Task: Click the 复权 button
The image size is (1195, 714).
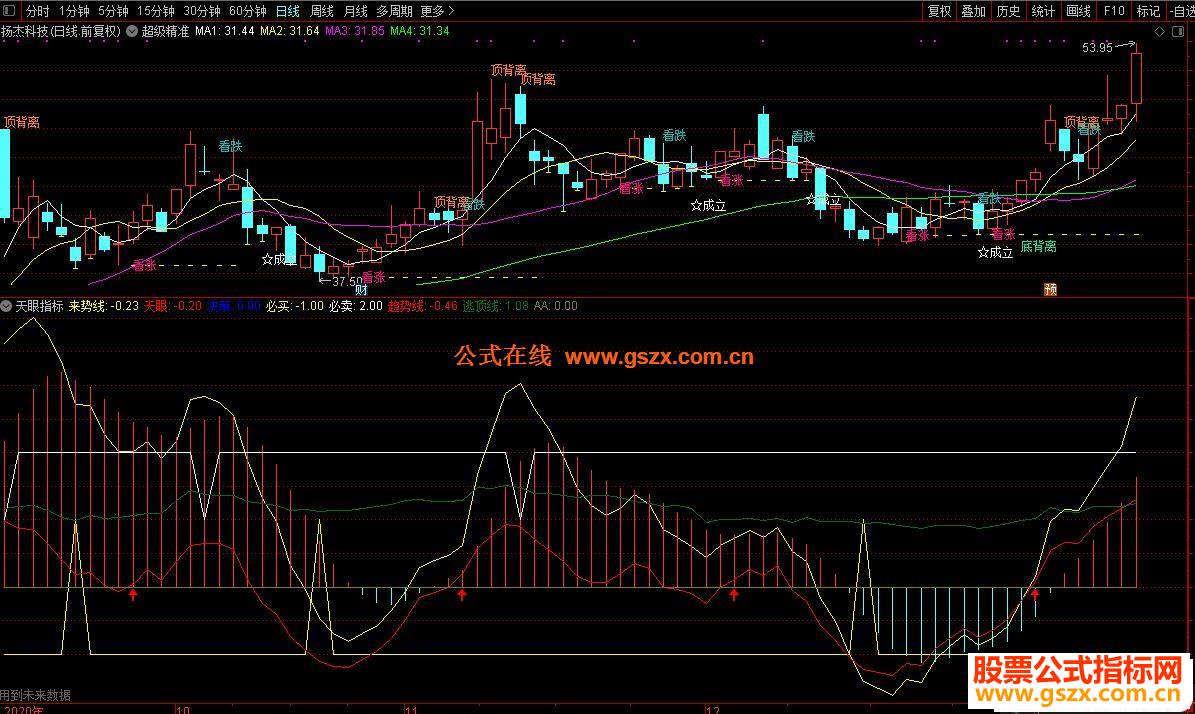Action: [x=939, y=11]
